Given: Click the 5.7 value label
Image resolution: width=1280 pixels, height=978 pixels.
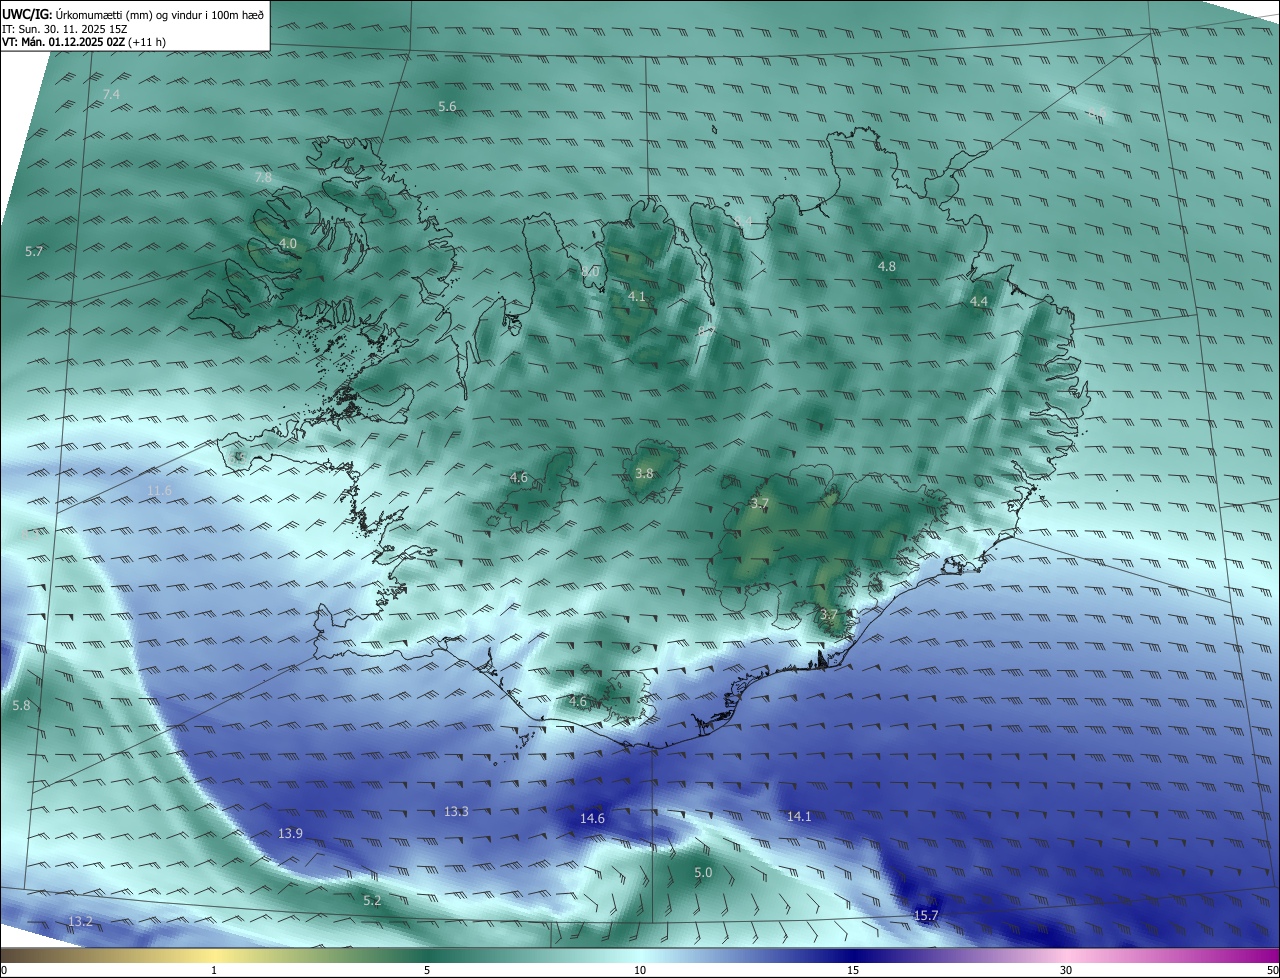Looking at the screenshot, I should click(34, 252).
